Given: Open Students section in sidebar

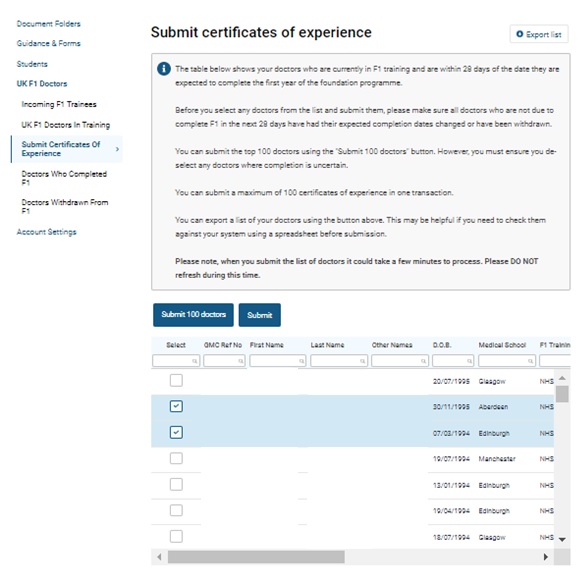Looking at the screenshot, I should (x=32, y=64).
